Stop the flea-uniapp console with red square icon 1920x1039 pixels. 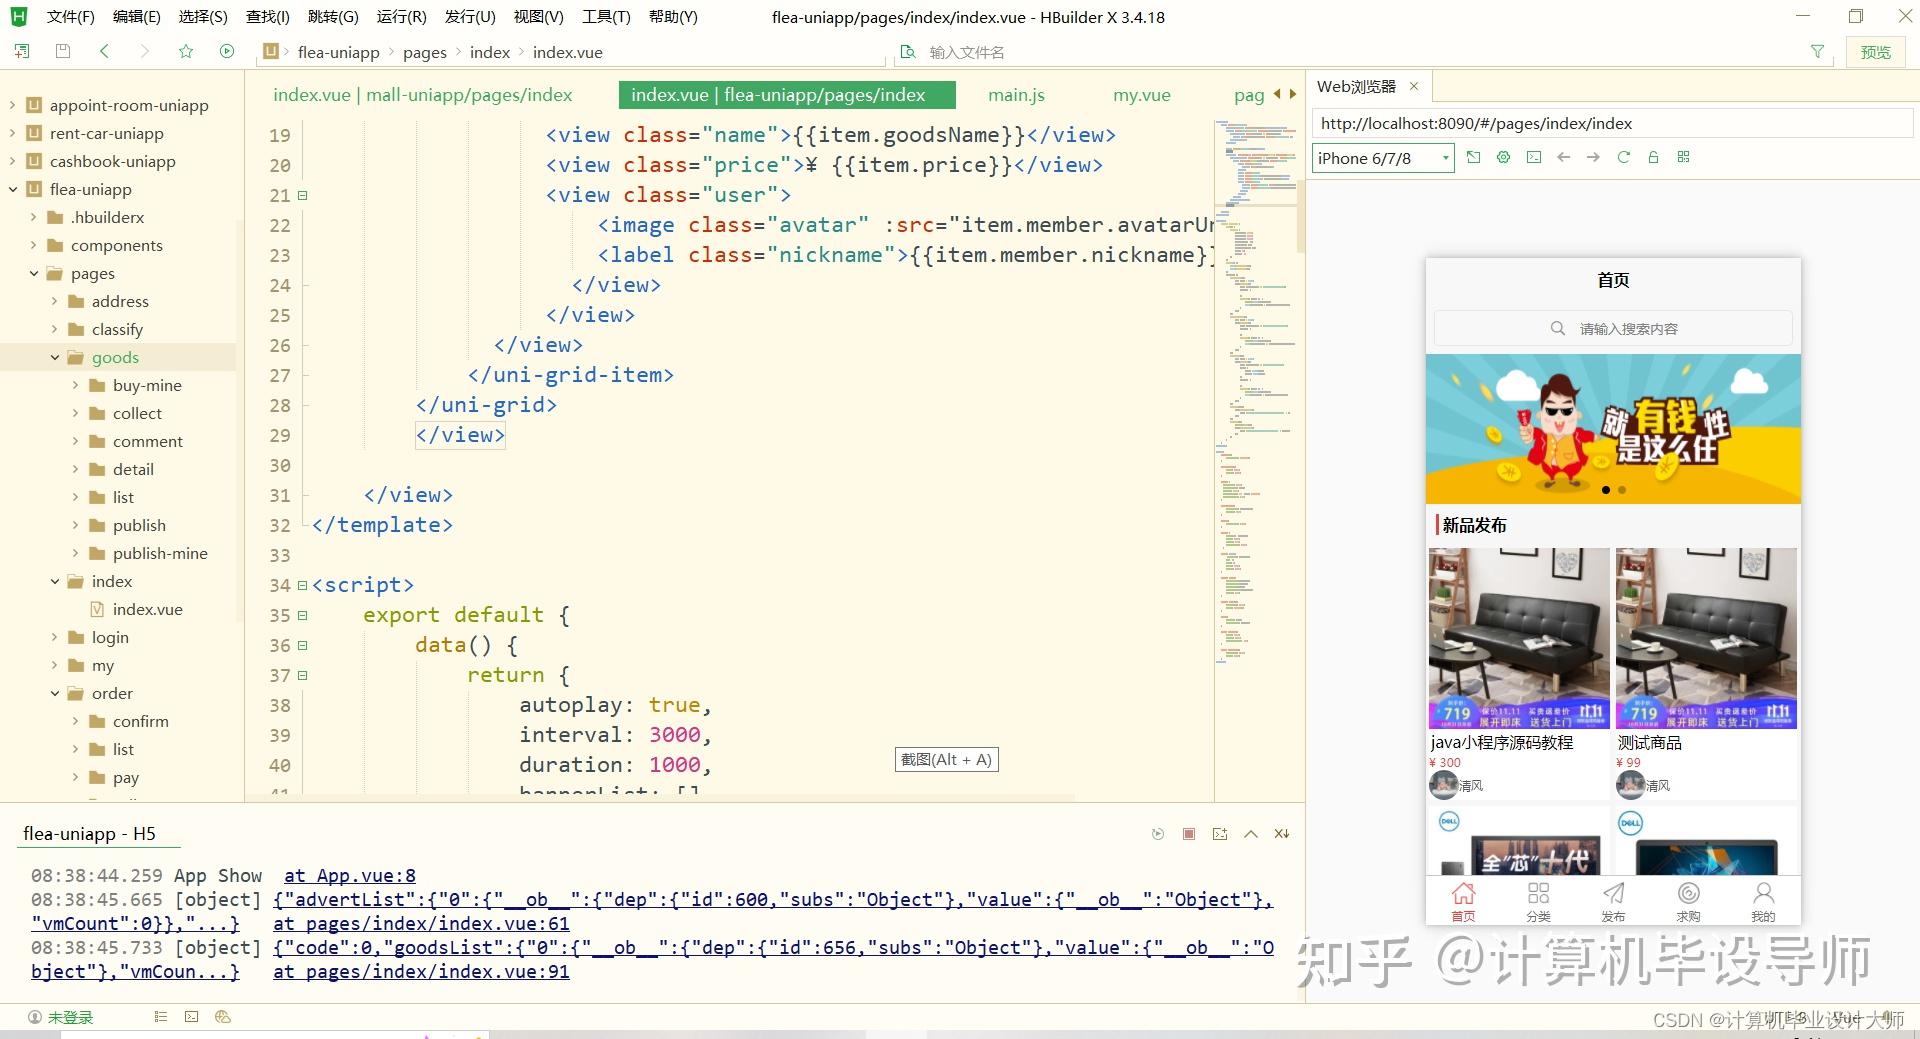point(1188,833)
